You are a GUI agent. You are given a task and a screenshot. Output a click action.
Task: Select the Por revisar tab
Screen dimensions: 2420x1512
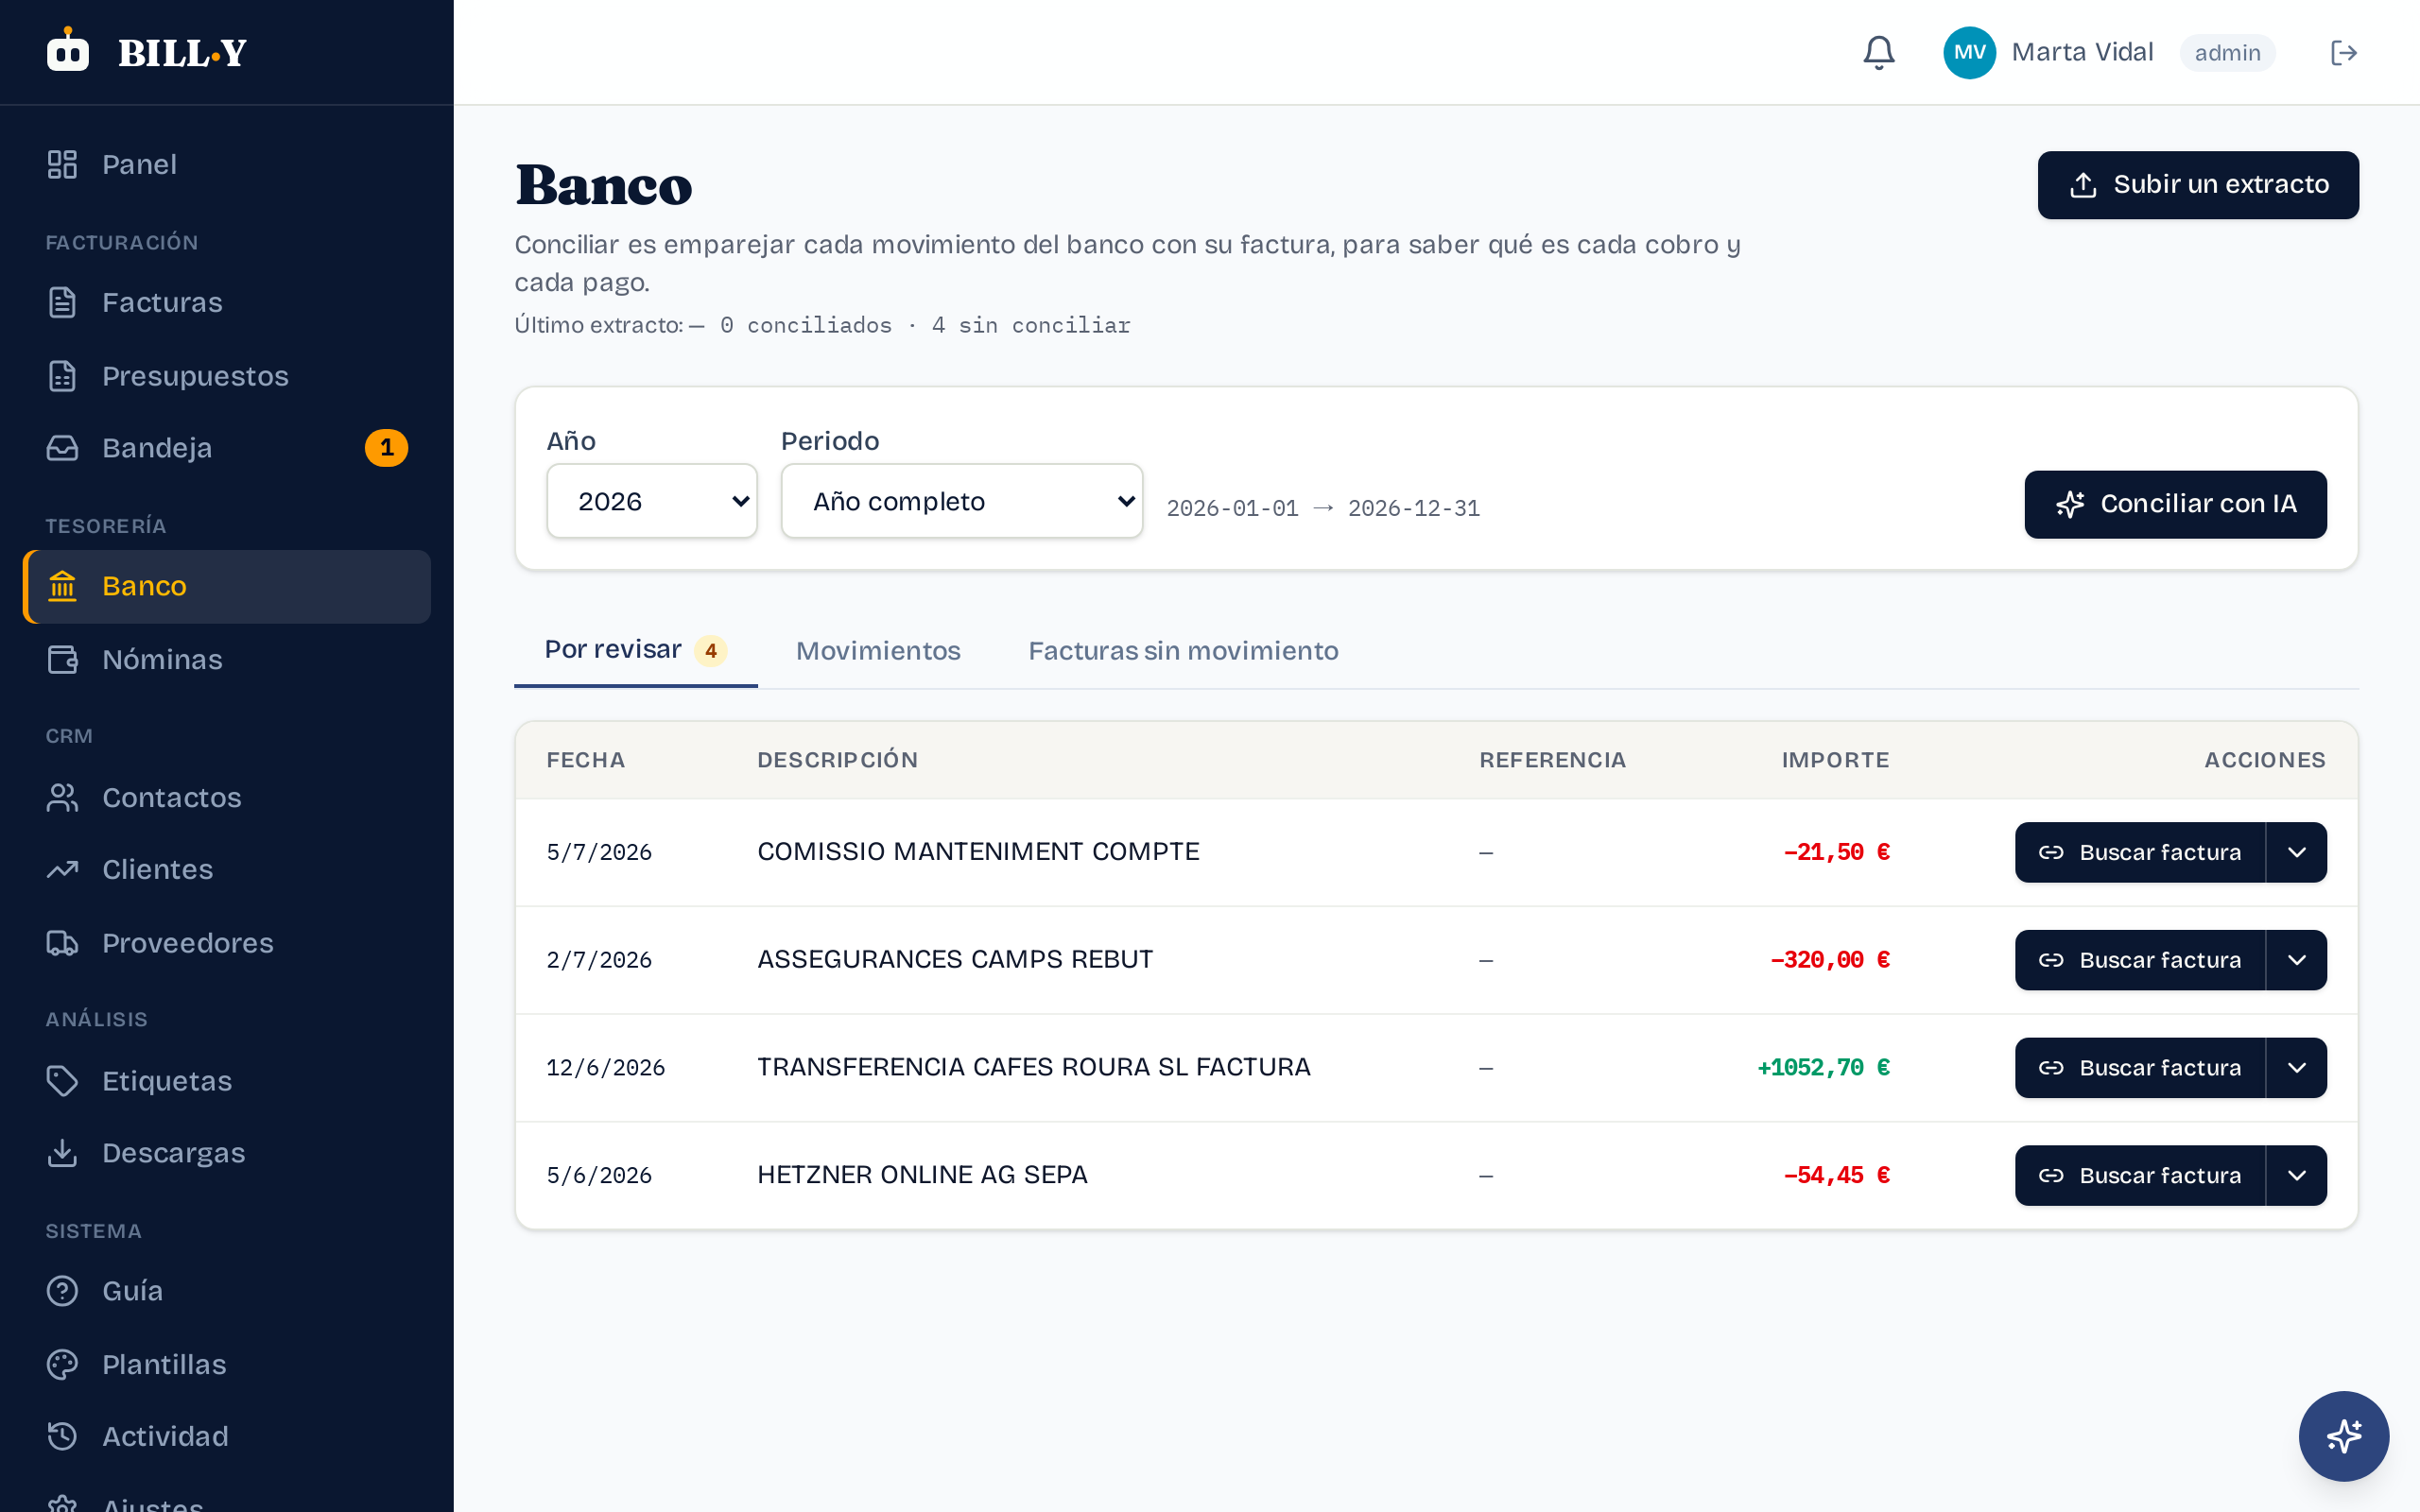[636, 650]
